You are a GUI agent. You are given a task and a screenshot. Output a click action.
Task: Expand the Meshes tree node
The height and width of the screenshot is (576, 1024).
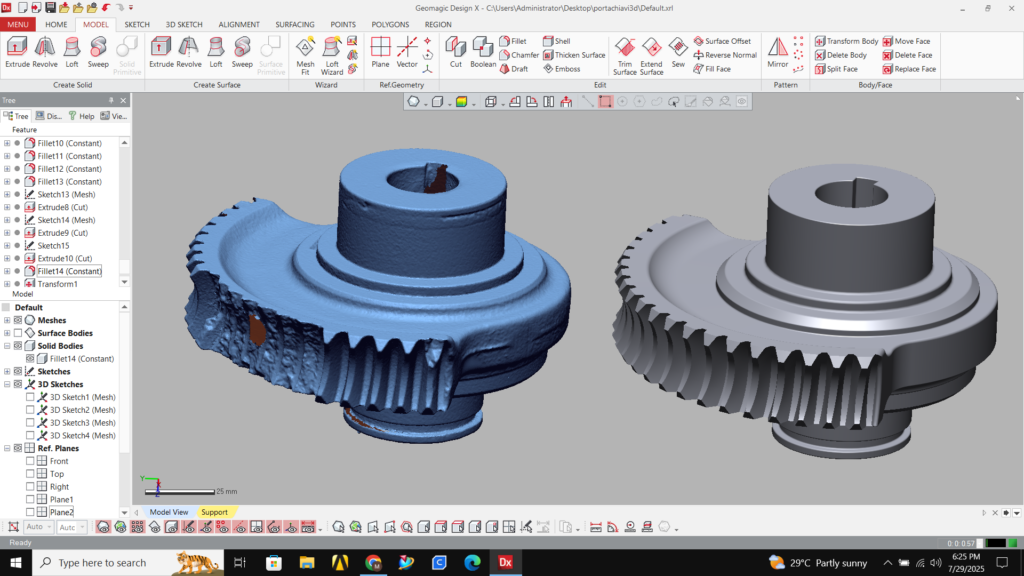click(6, 320)
